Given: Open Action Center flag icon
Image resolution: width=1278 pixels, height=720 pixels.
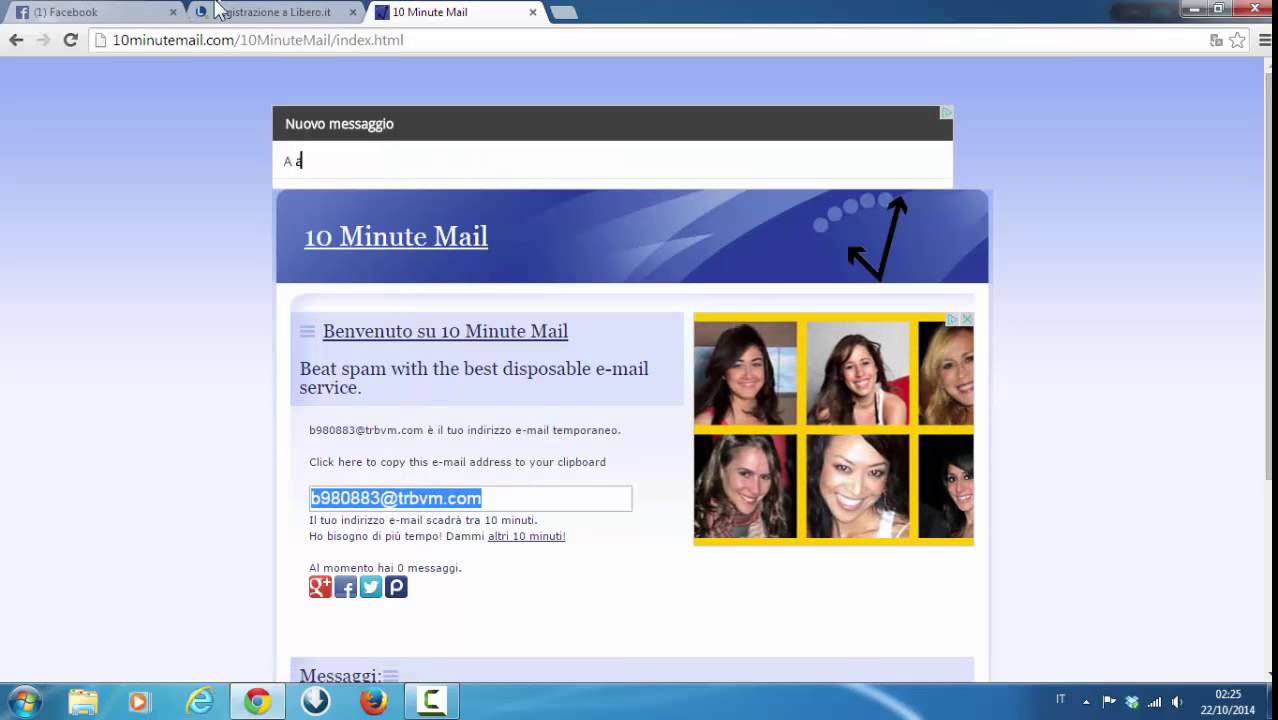Looking at the screenshot, I should 1109,702.
